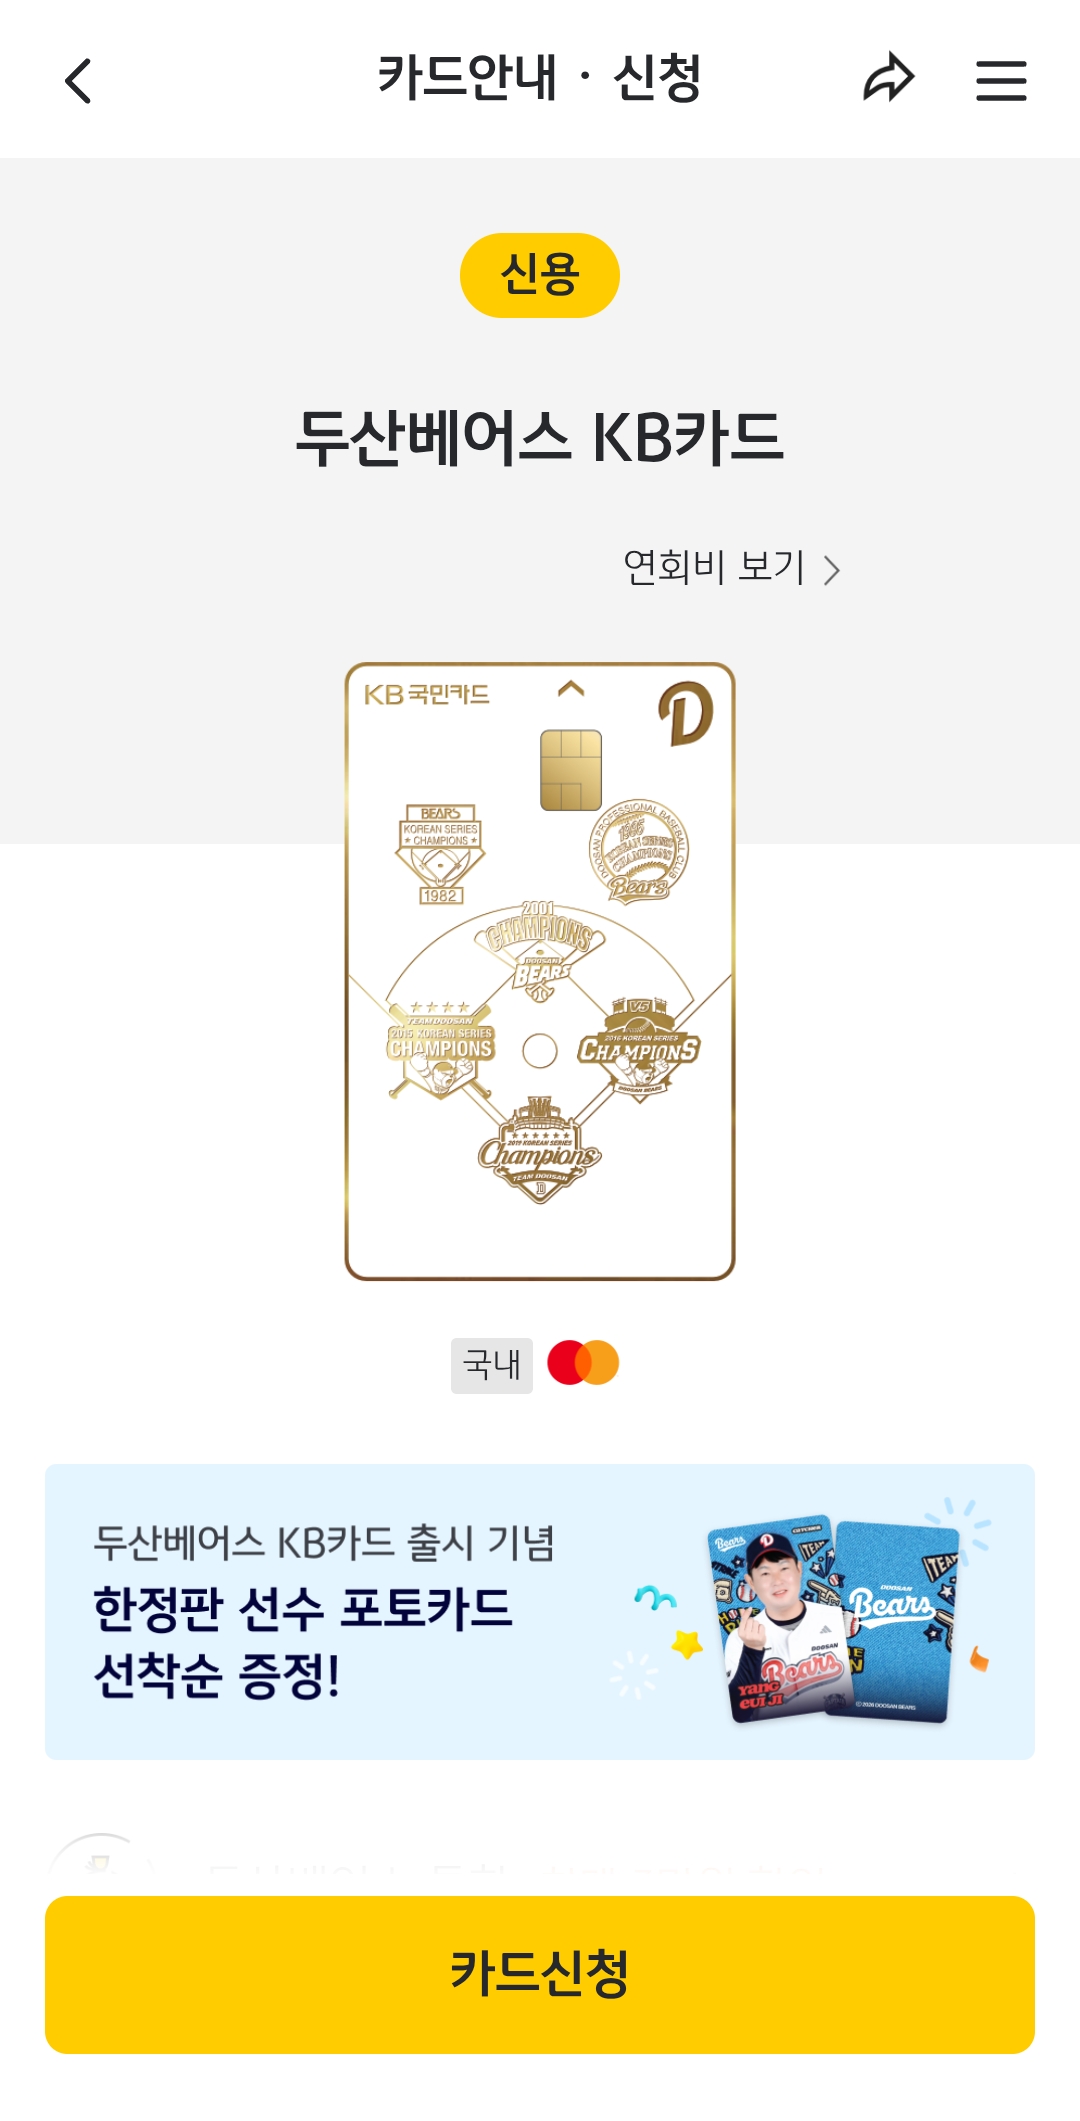The width and height of the screenshot is (1080, 2121).
Task: Click the Mastercard logo icon
Action: [583, 1363]
